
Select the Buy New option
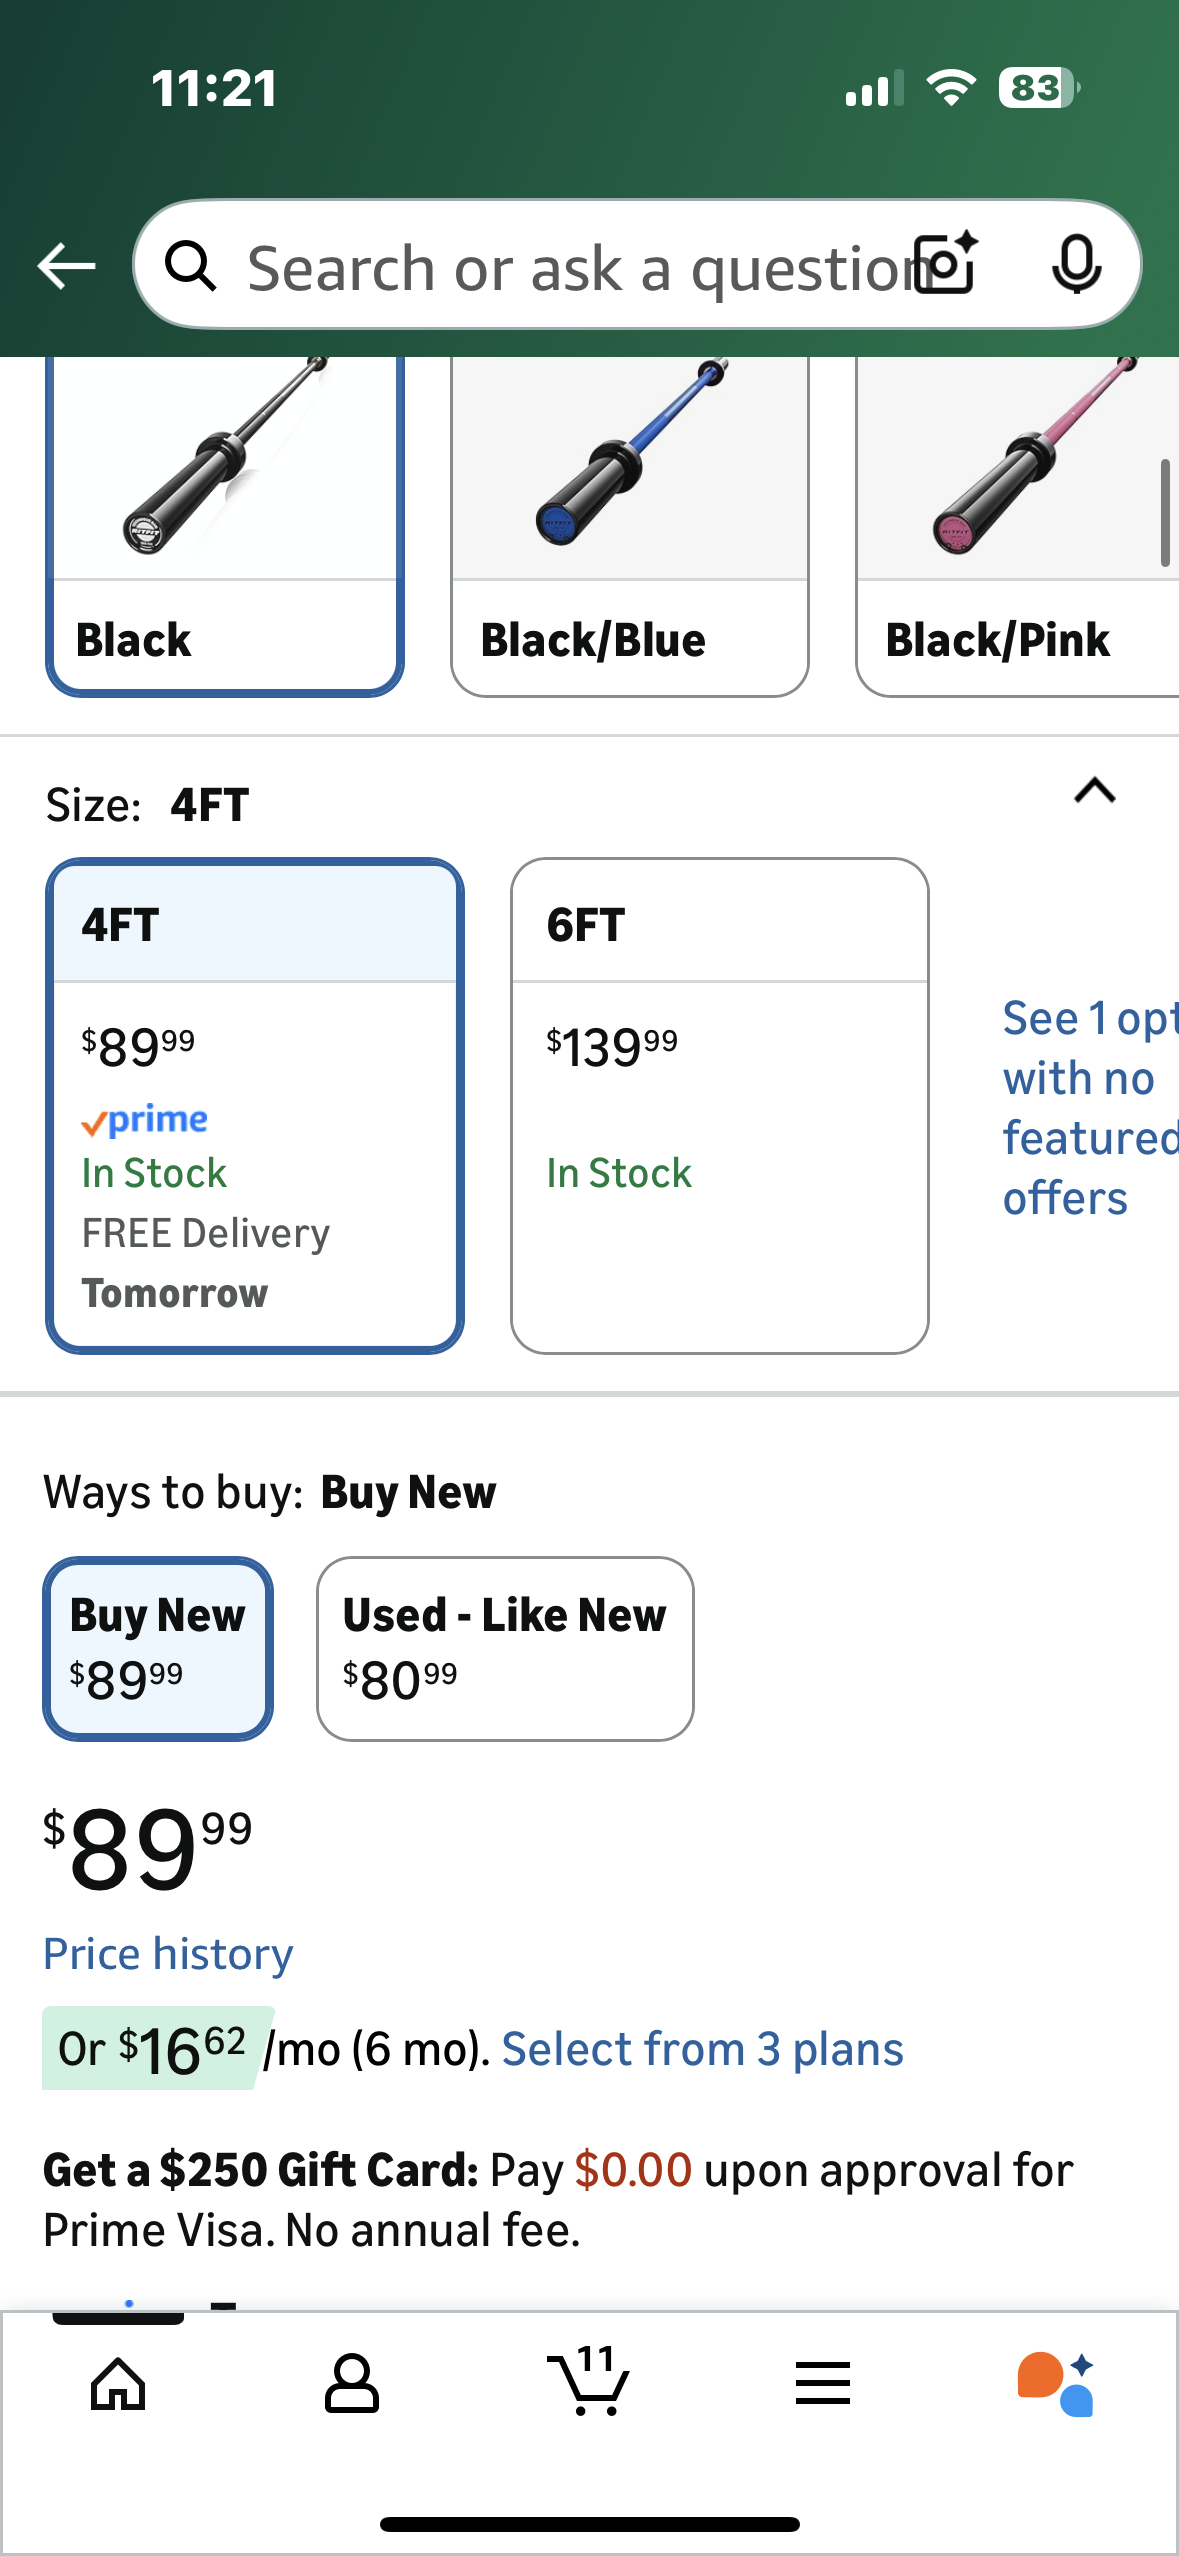(158, 1648)
